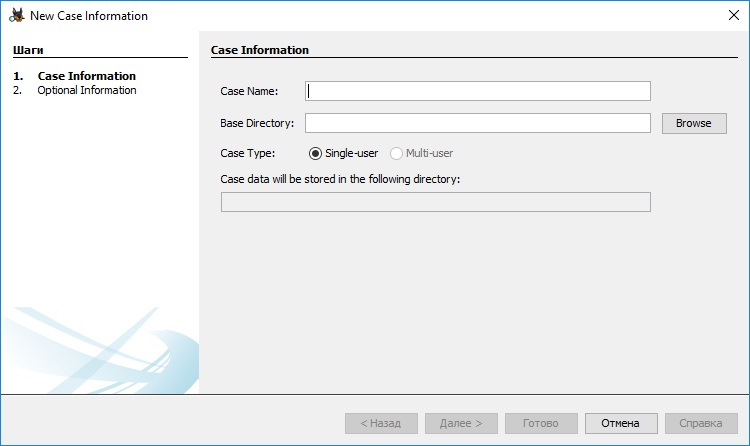Finish the wizard with Готово
750x446 pixels.
[541, 423]
